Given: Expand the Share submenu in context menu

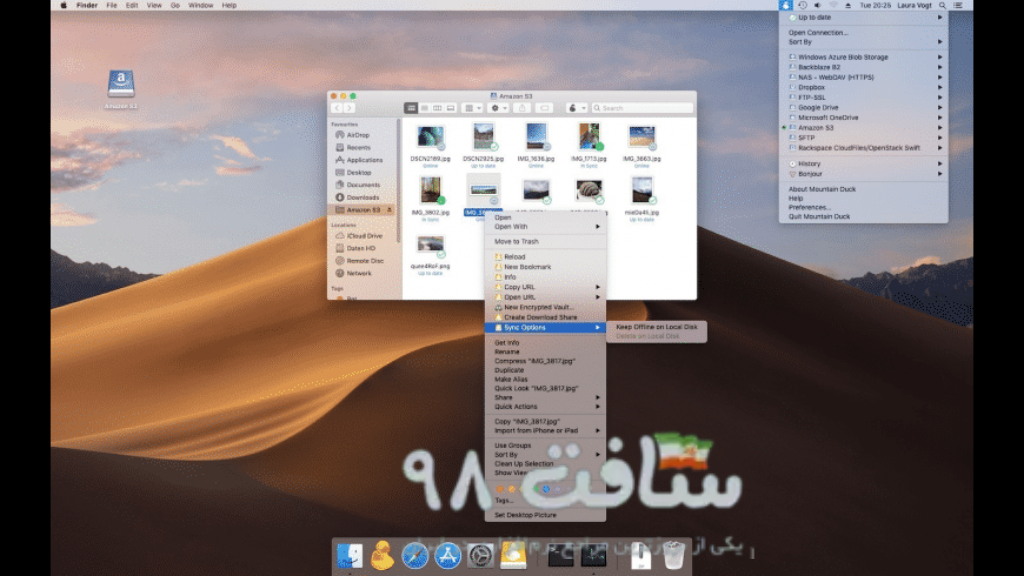Looking at the screenshot, I should 545,397.
